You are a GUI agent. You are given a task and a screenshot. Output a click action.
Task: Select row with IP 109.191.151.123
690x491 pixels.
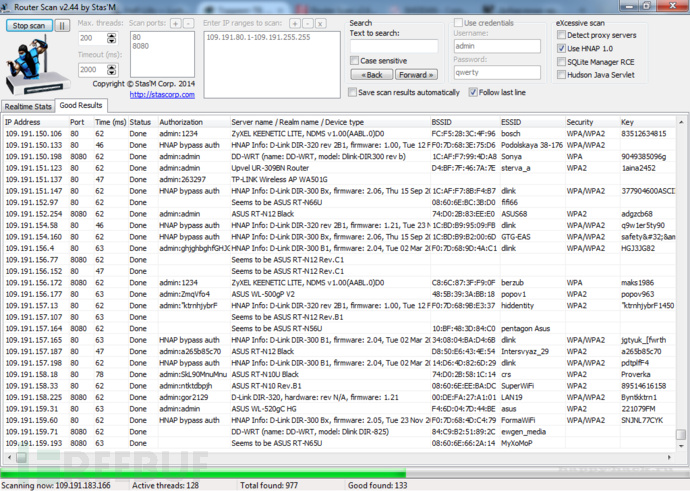pos(339,168)
